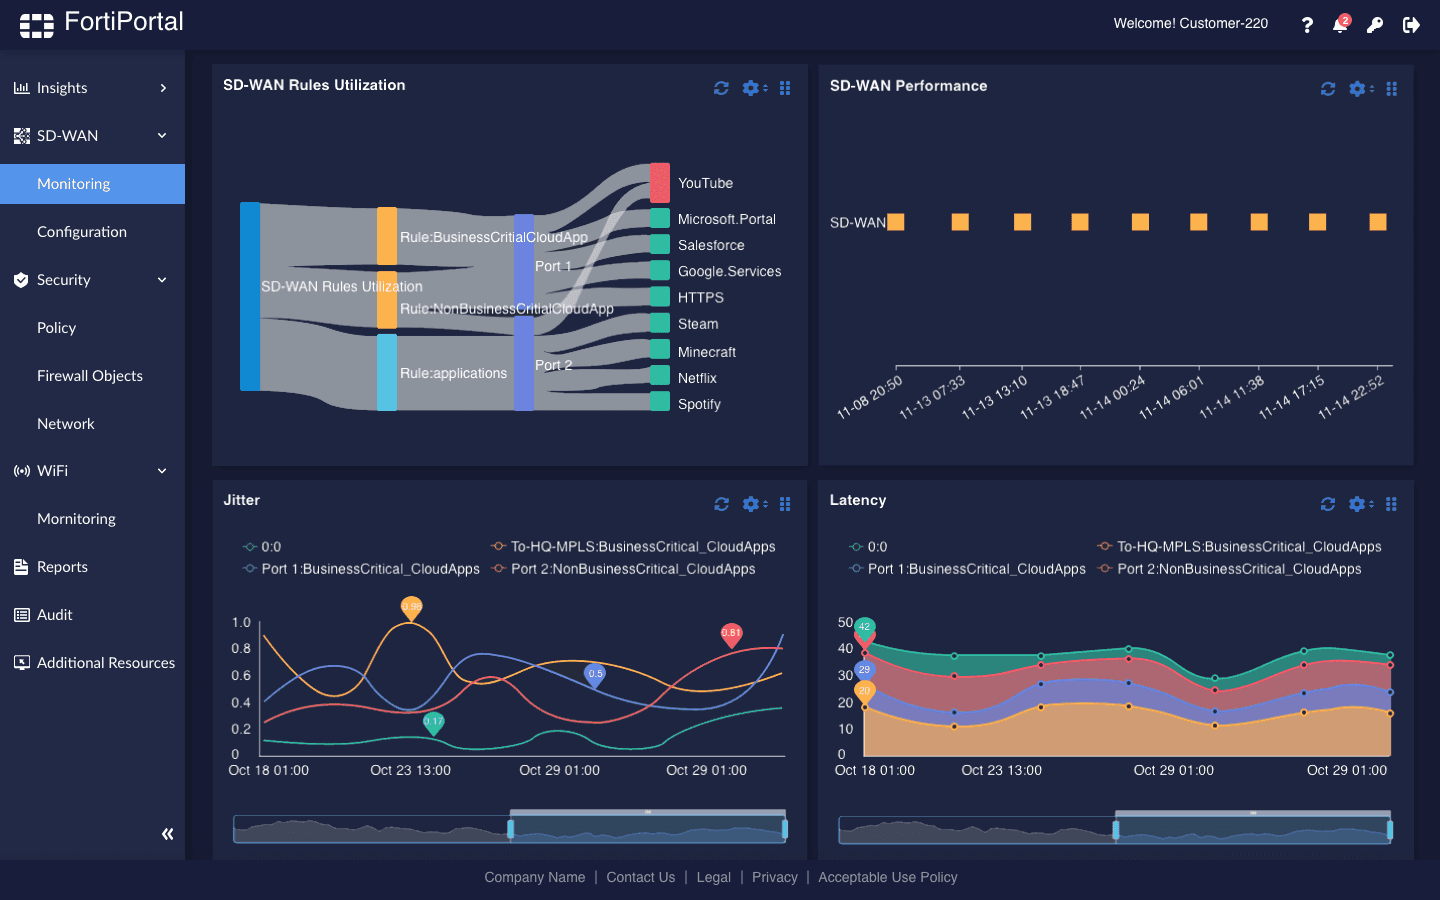This screenshot has height=900, width=1440.
Task: Click drag handle of SD-WAN Performance widget
Action: [x=1391, y=89]
